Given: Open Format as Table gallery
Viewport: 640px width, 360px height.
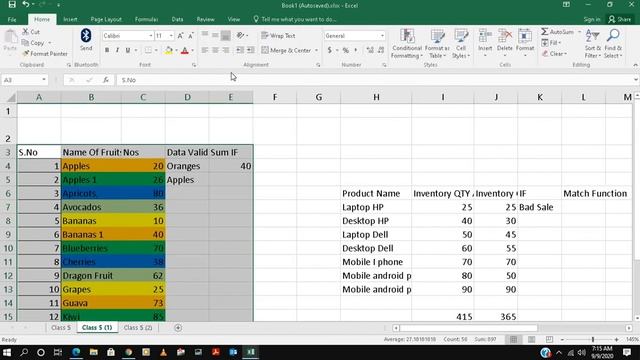Looking at the screenshot, I should 437,44.
